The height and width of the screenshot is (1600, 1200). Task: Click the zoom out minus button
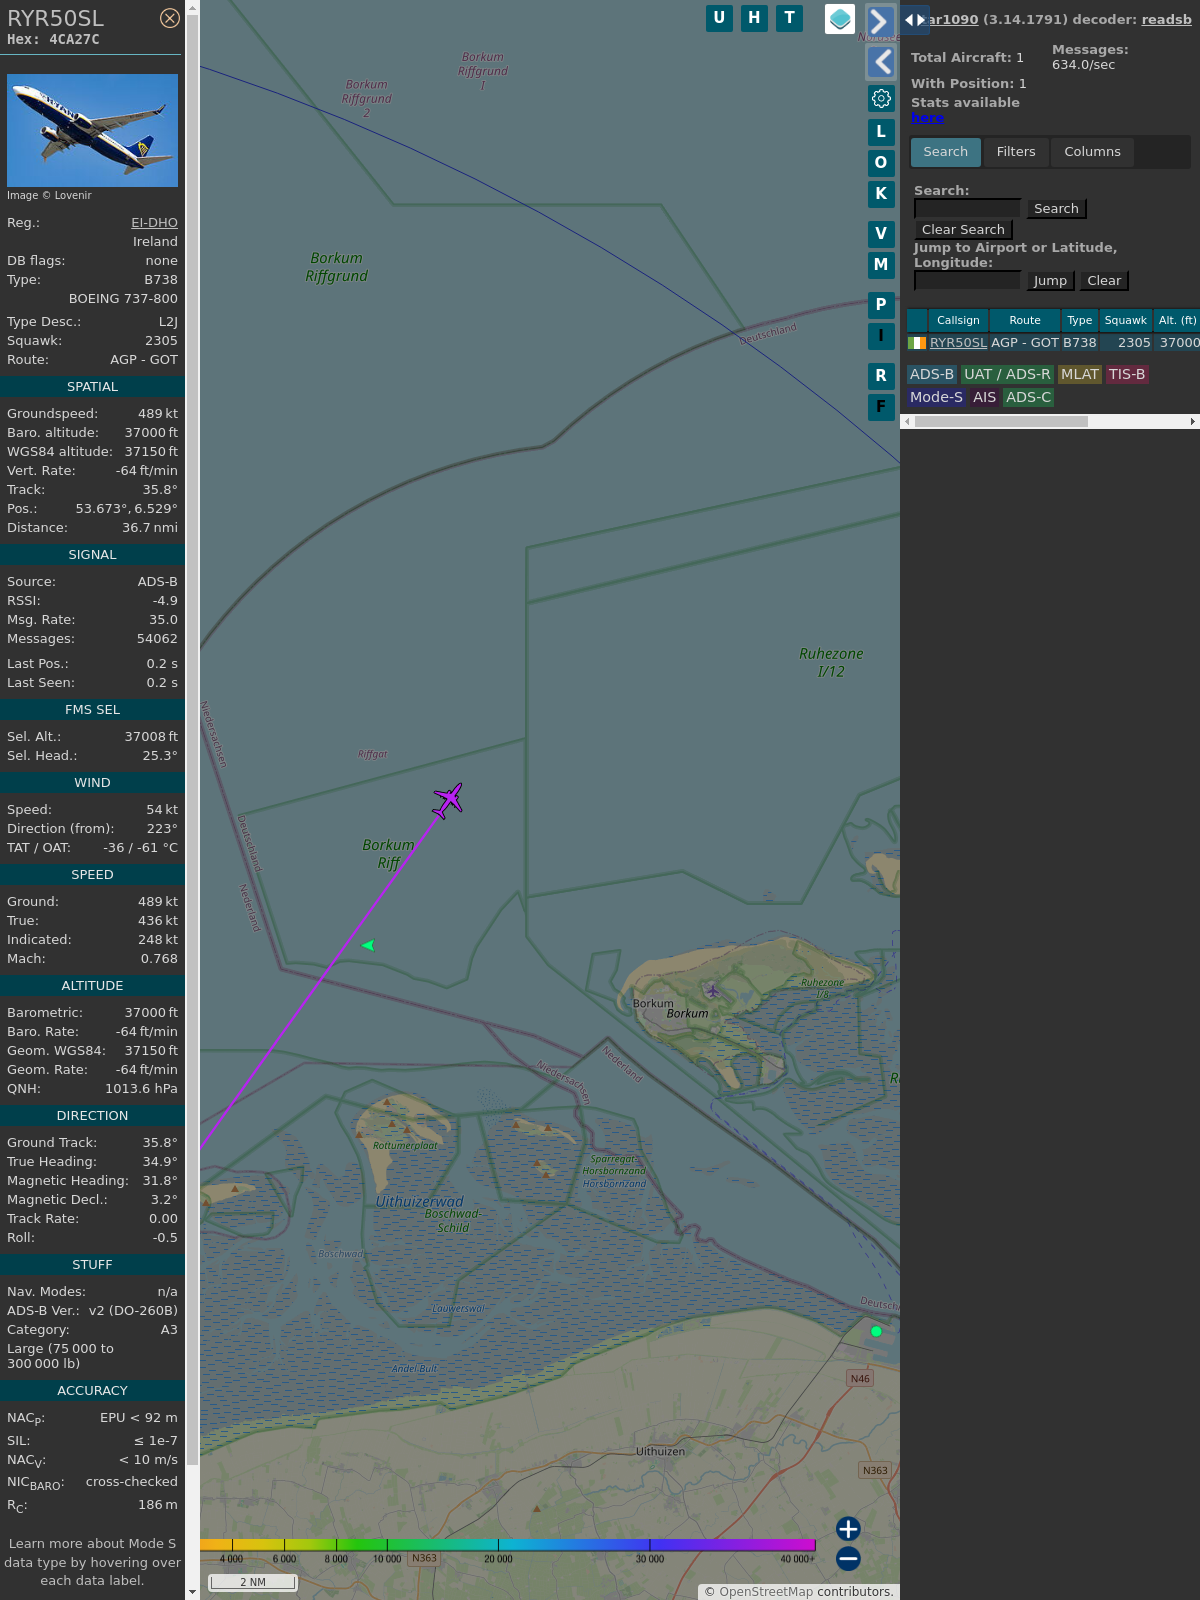click(x=848, y=1558)
